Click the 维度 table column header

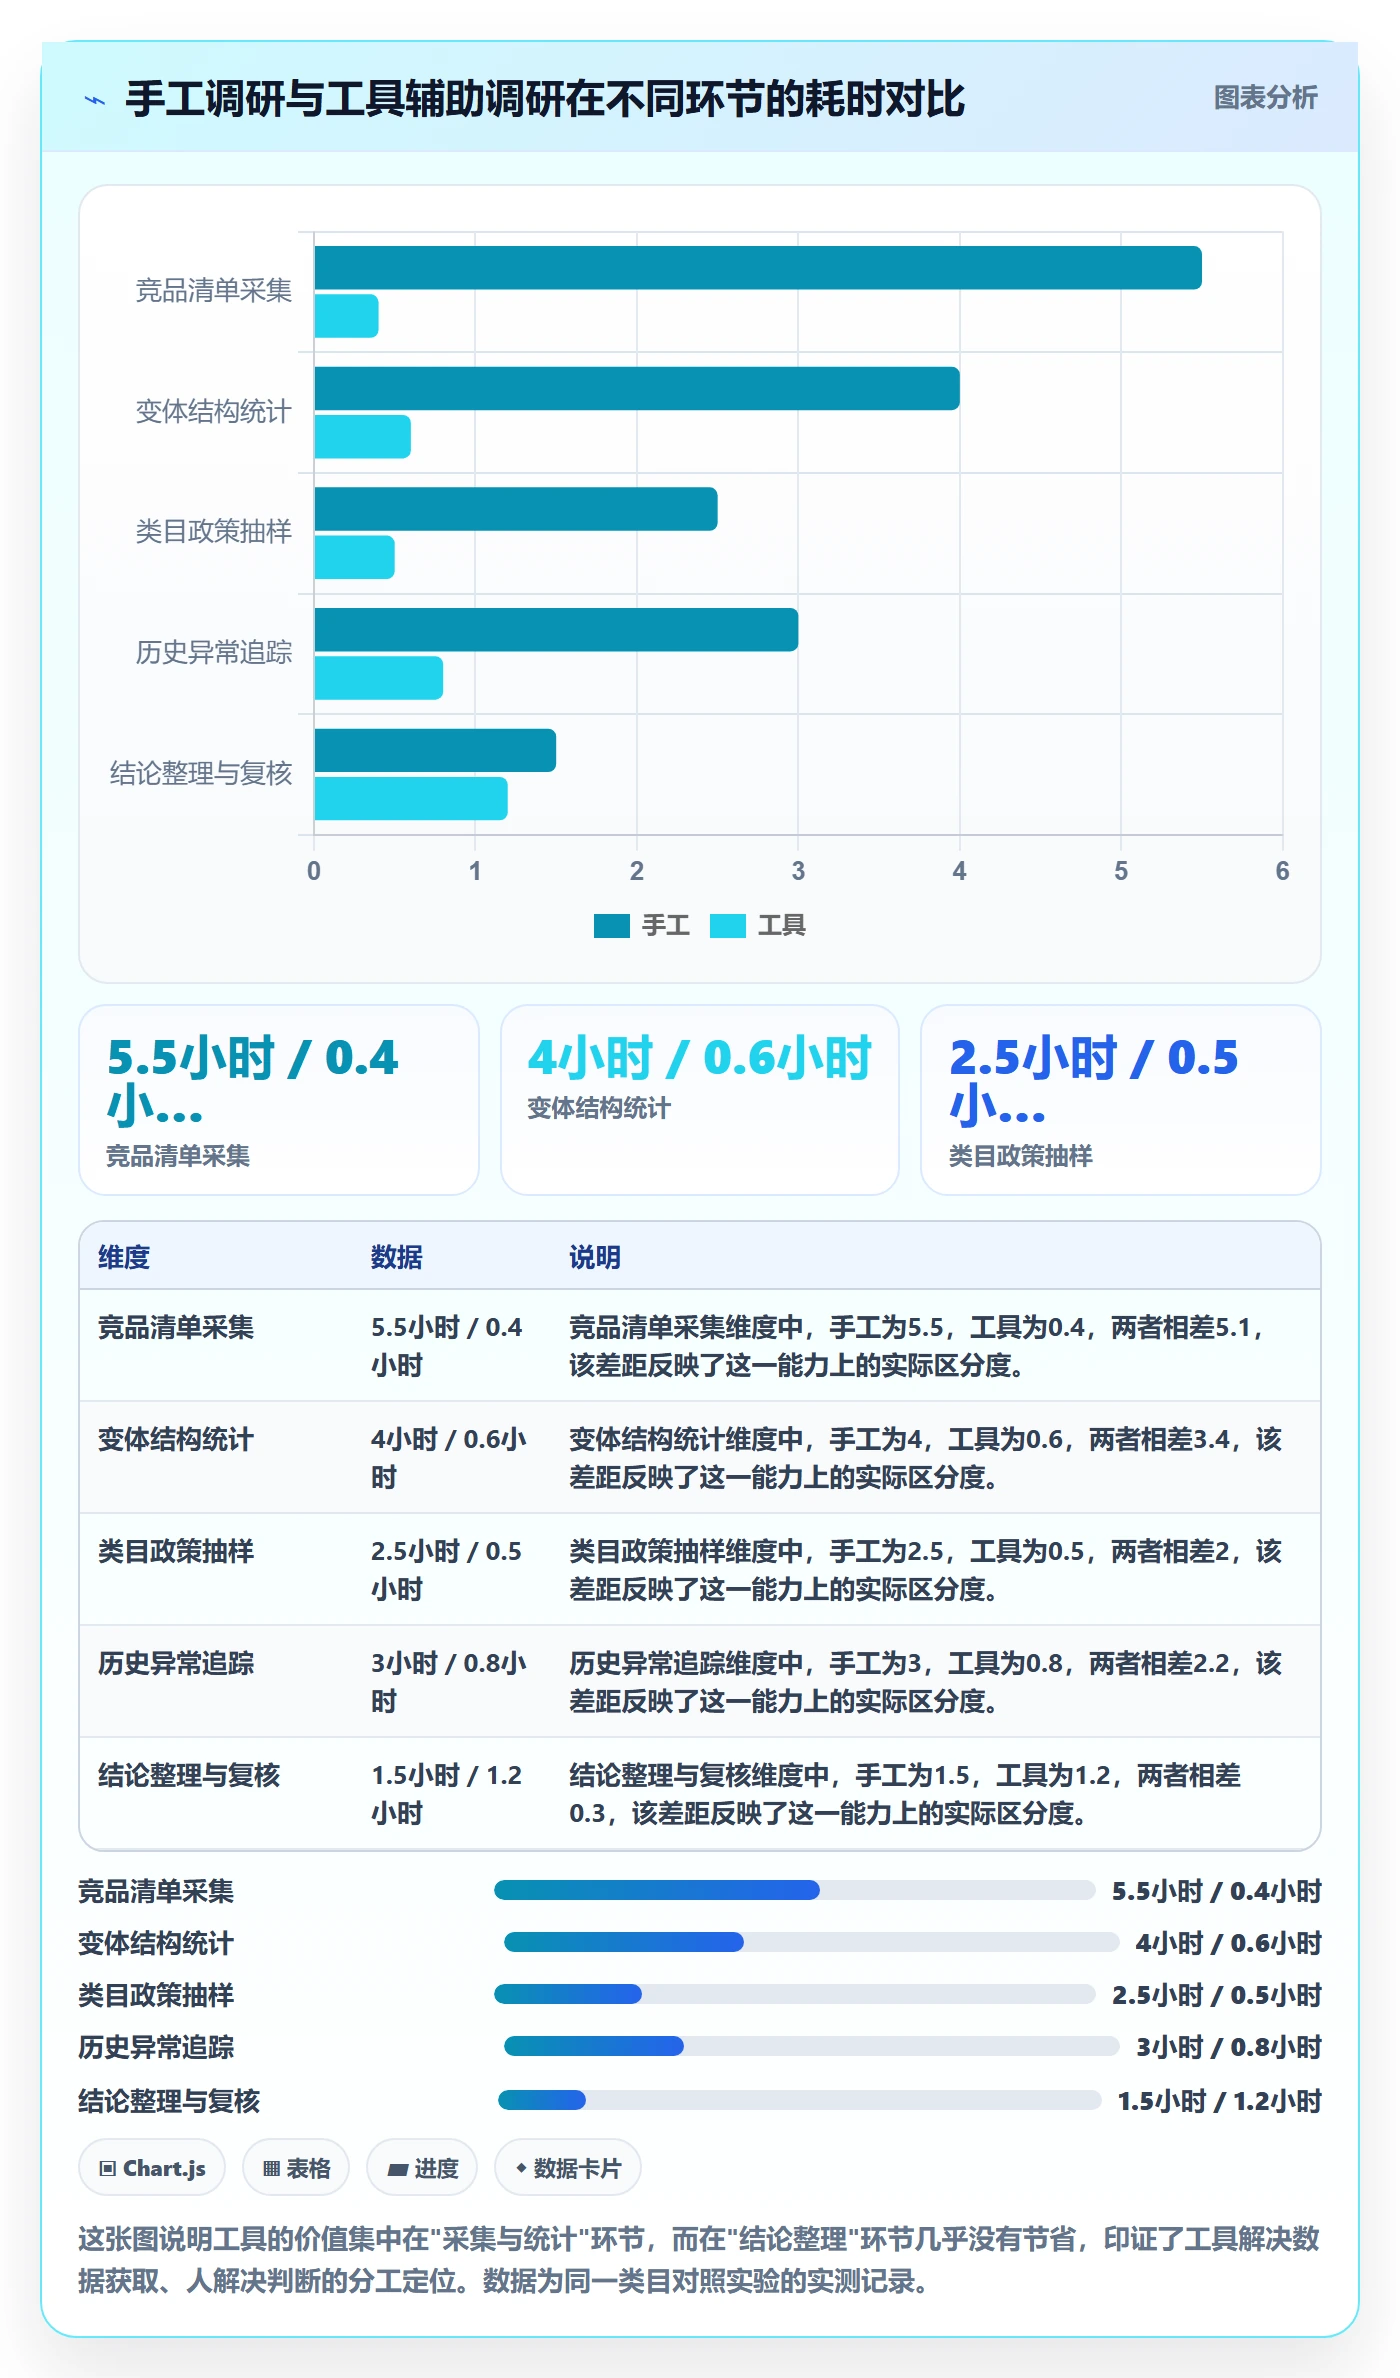[x=124, y=1257]
